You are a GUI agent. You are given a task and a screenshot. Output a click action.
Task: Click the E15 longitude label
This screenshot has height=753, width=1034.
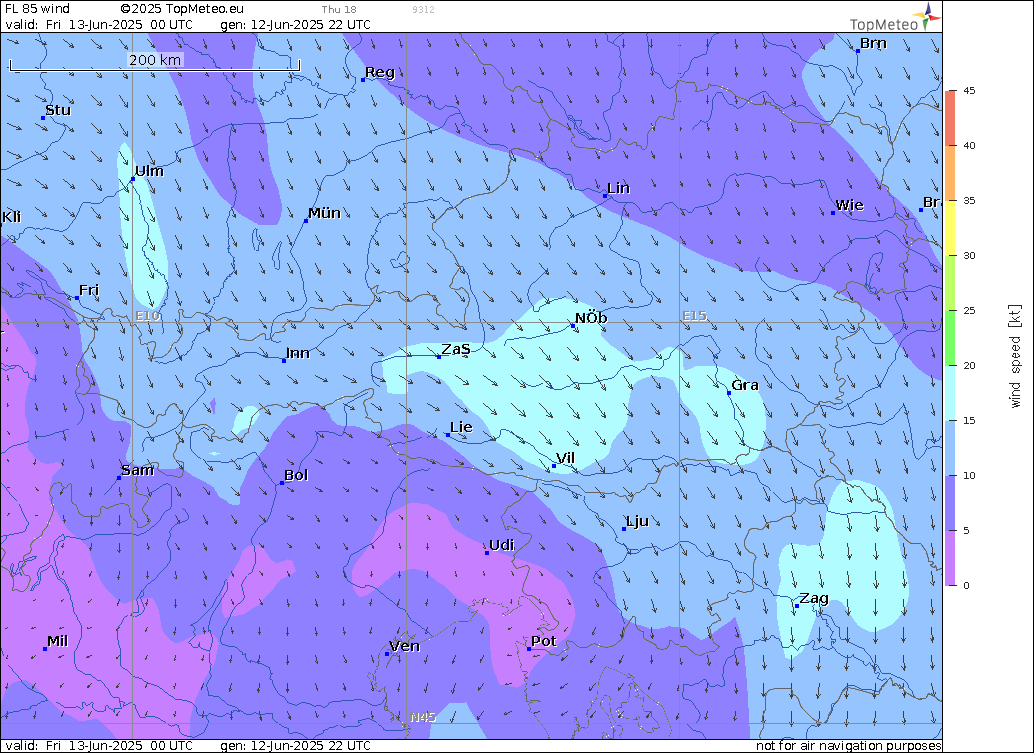click(694, 316)
